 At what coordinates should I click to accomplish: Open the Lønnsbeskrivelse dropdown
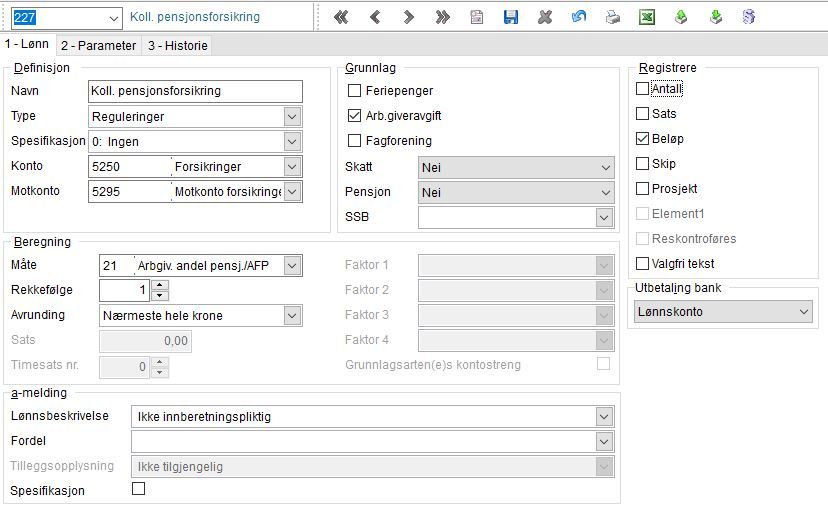[604, 417]
